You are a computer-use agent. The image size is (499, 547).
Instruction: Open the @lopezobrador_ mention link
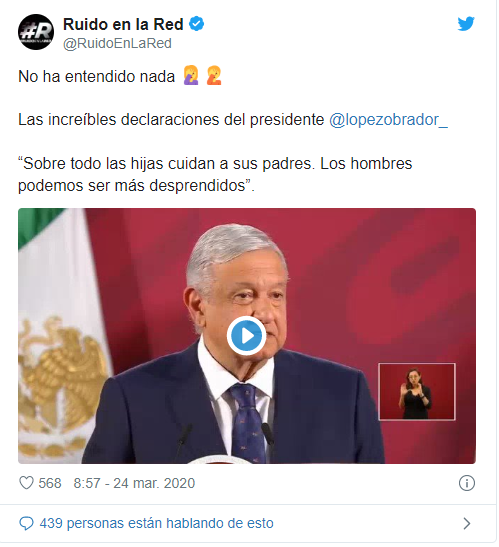coord(388,120)
